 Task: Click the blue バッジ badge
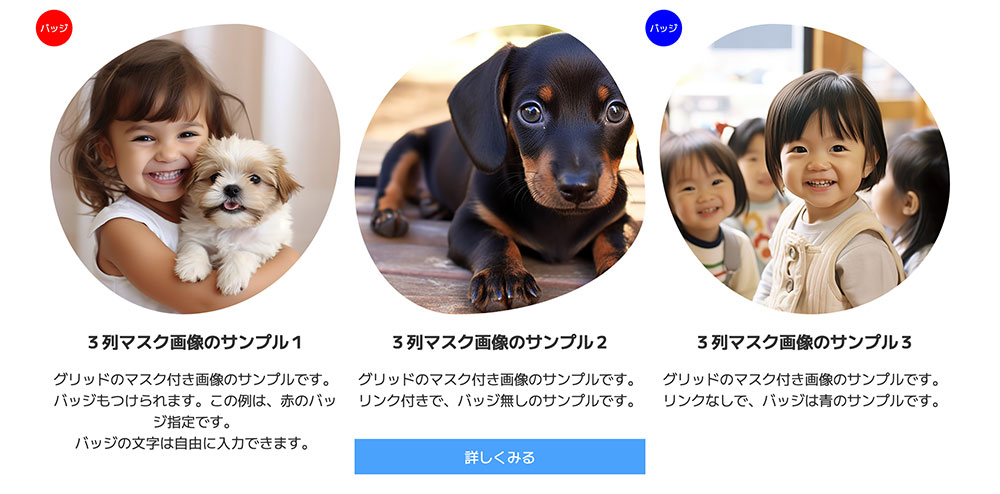click(664, 28)
